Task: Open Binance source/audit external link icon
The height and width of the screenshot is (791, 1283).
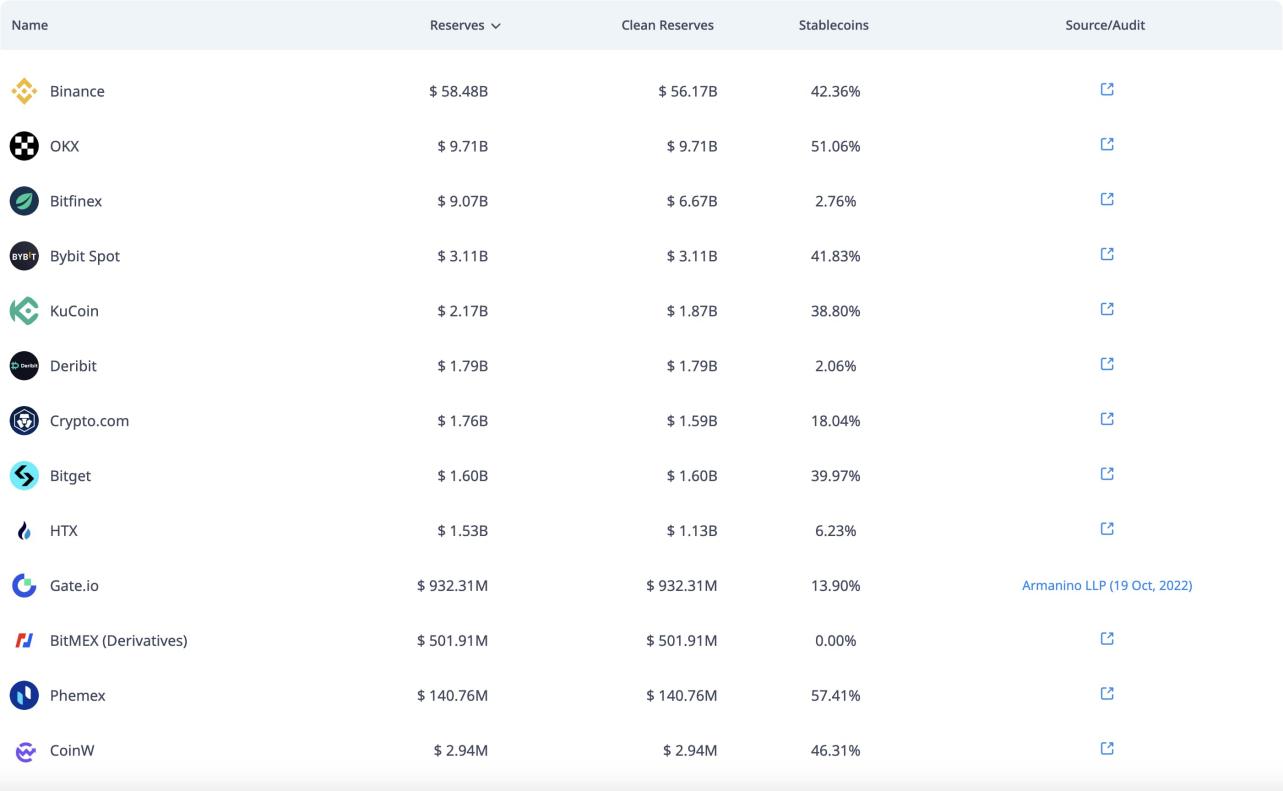Action: (x=1106, y=90)
